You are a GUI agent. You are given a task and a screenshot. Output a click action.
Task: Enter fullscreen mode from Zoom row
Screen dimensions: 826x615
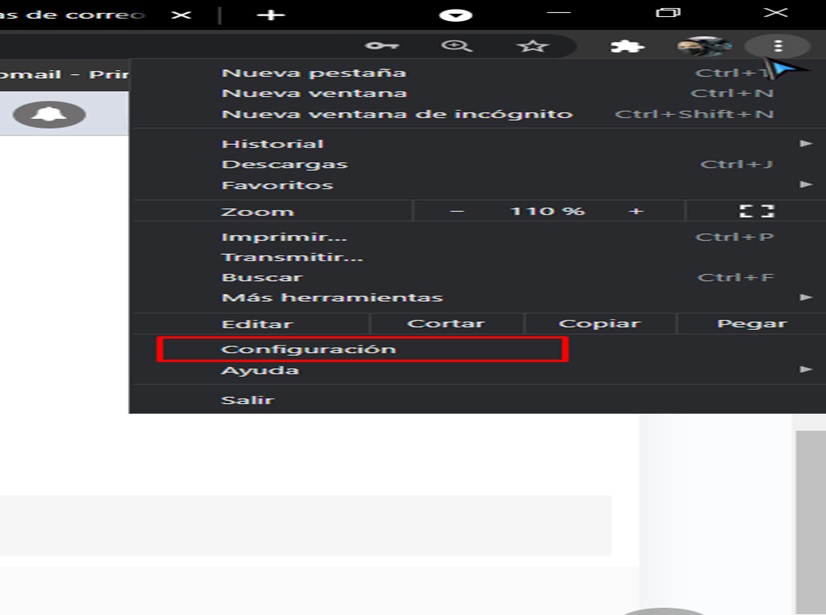point(756,211)
